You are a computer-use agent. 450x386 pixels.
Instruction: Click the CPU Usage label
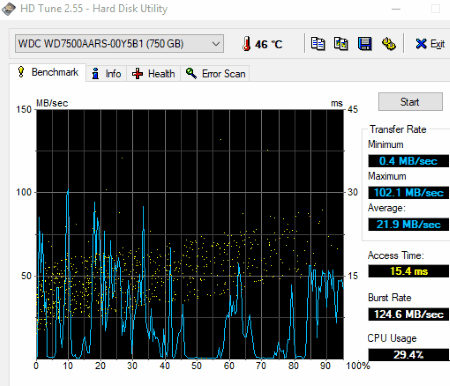pos(392,338)
